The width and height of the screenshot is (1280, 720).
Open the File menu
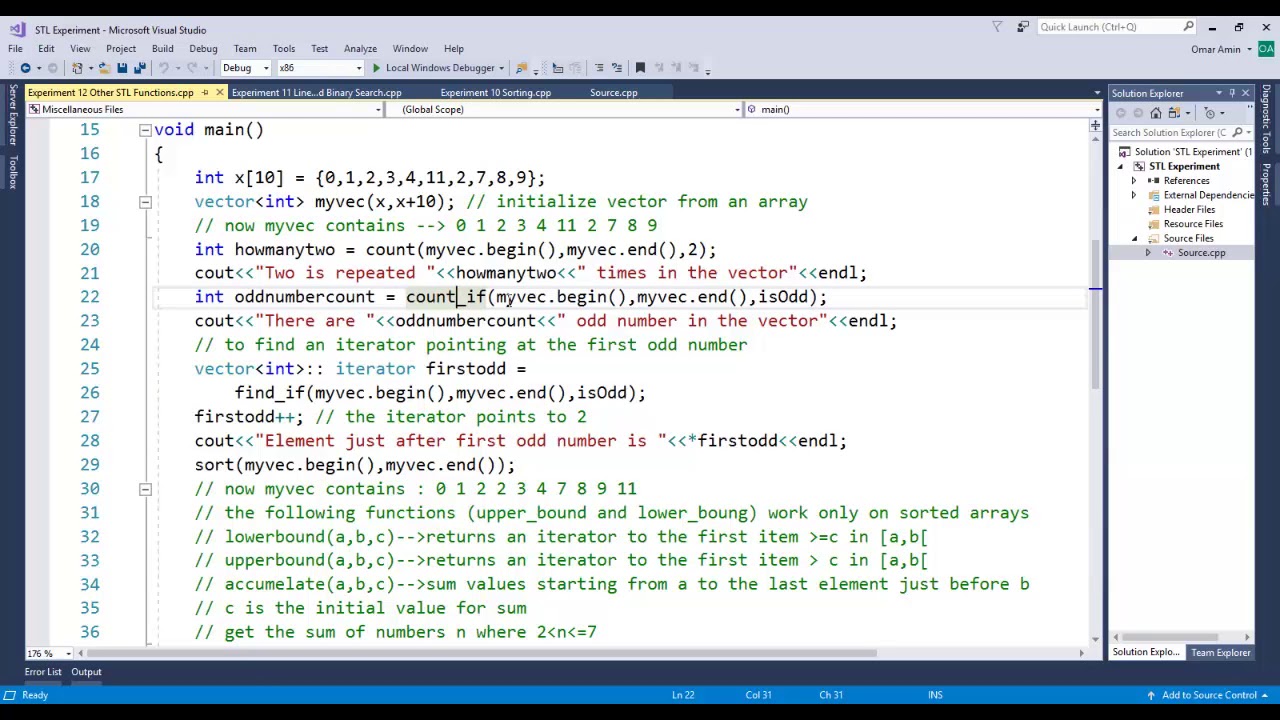tap(16, 49)
